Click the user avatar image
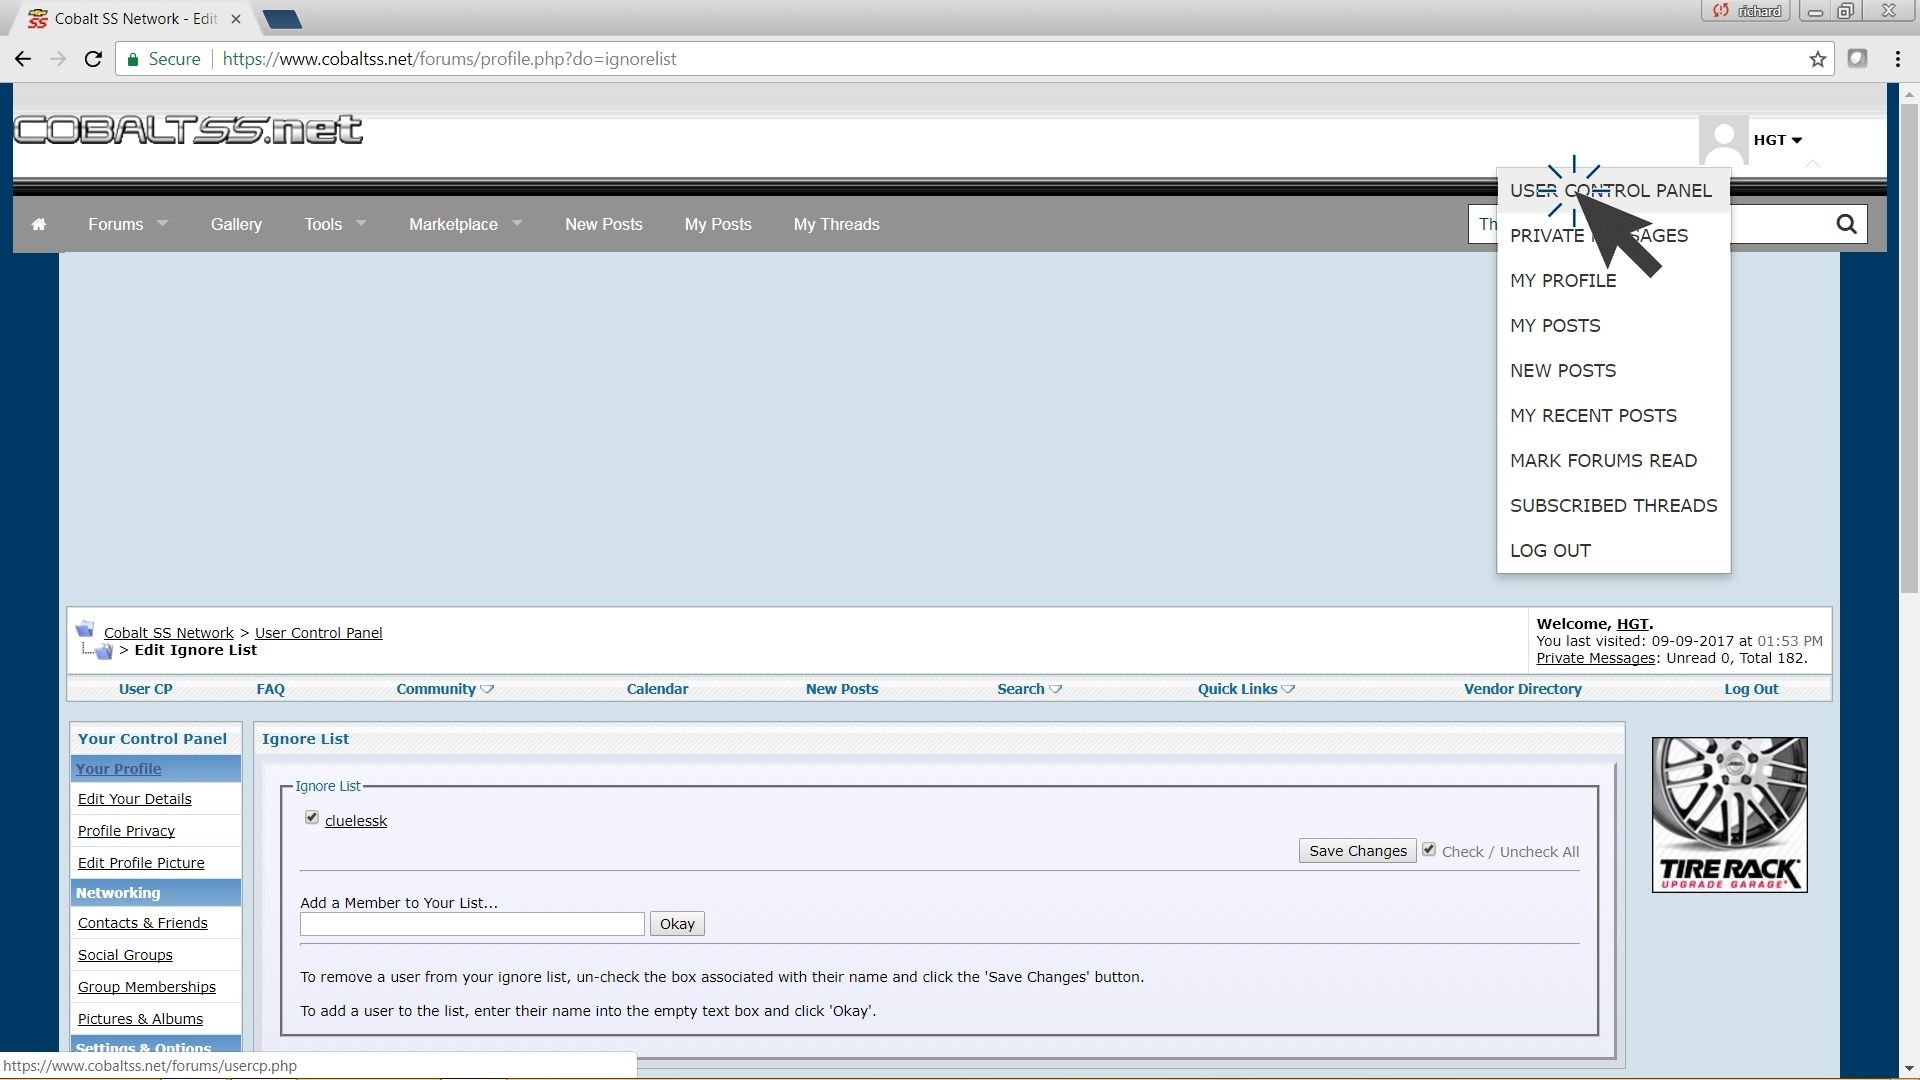The height and width of the screenshot is (1080, 1920). click(x=1723, y=140)
